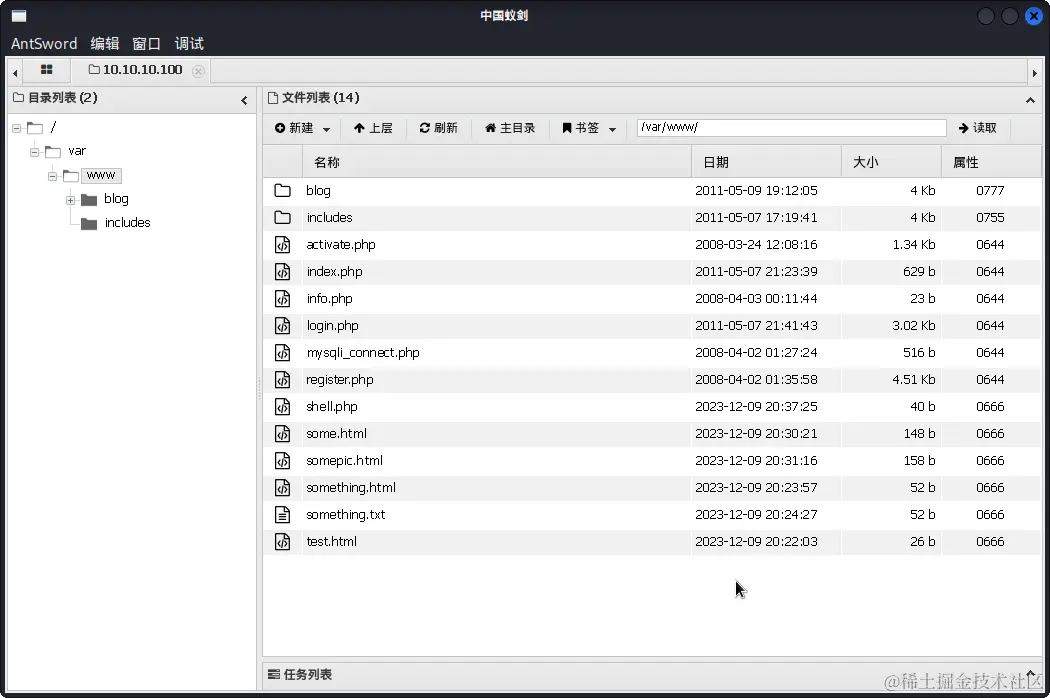The width and height of the screenshot is (1050, 698).
Task: Click the 0777 permission cell
Action: tap(990, 190)
